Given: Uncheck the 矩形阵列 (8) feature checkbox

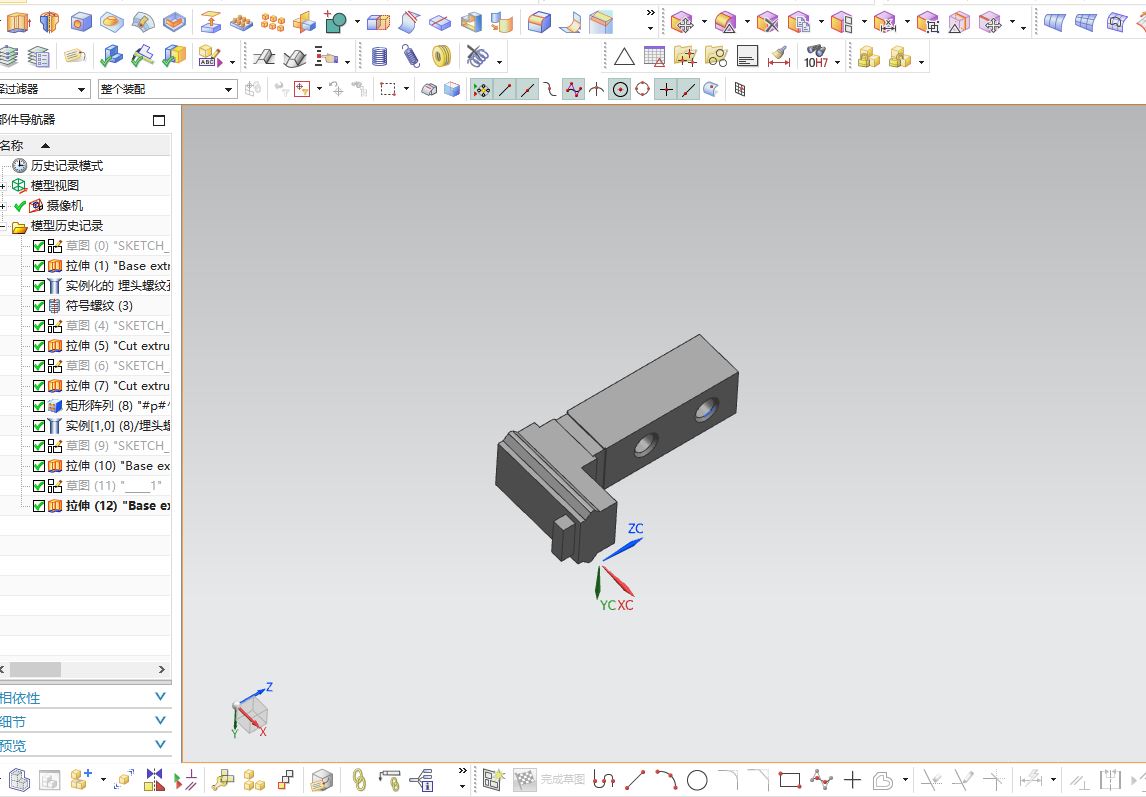Looking at the screenshot, I should 39,406.
